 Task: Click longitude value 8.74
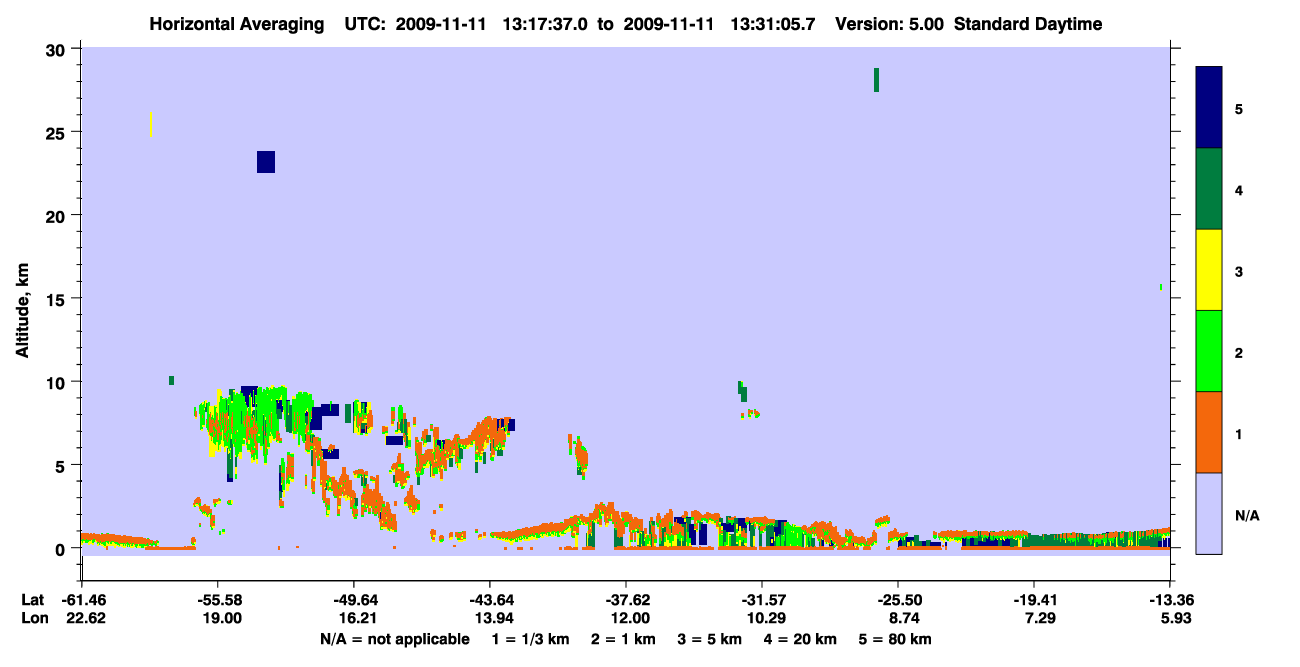pyautogui.click(x=904, y=619)
